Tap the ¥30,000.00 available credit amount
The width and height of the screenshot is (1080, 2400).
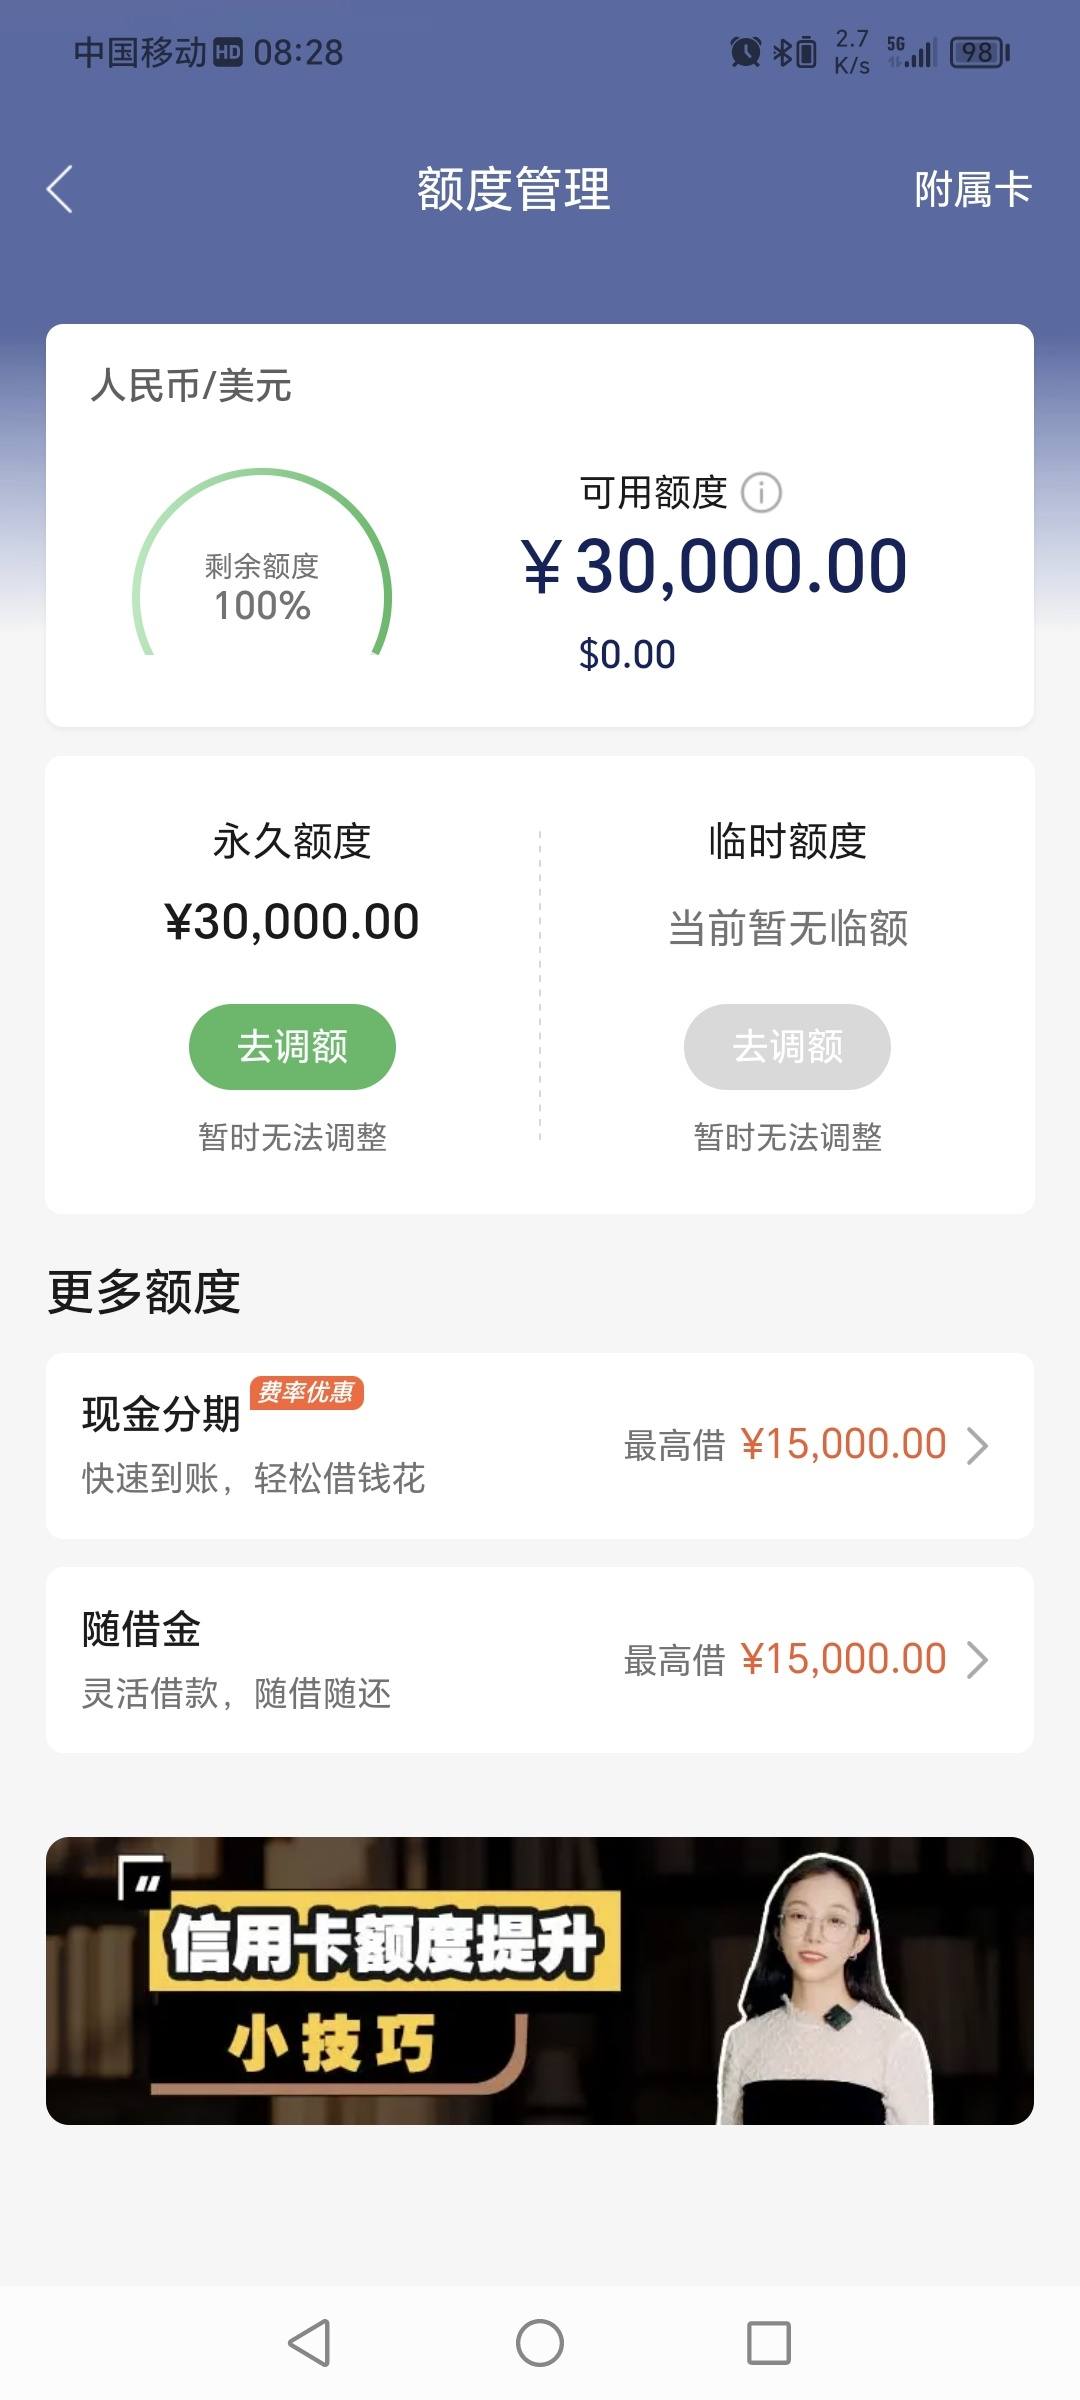point(714,566)
